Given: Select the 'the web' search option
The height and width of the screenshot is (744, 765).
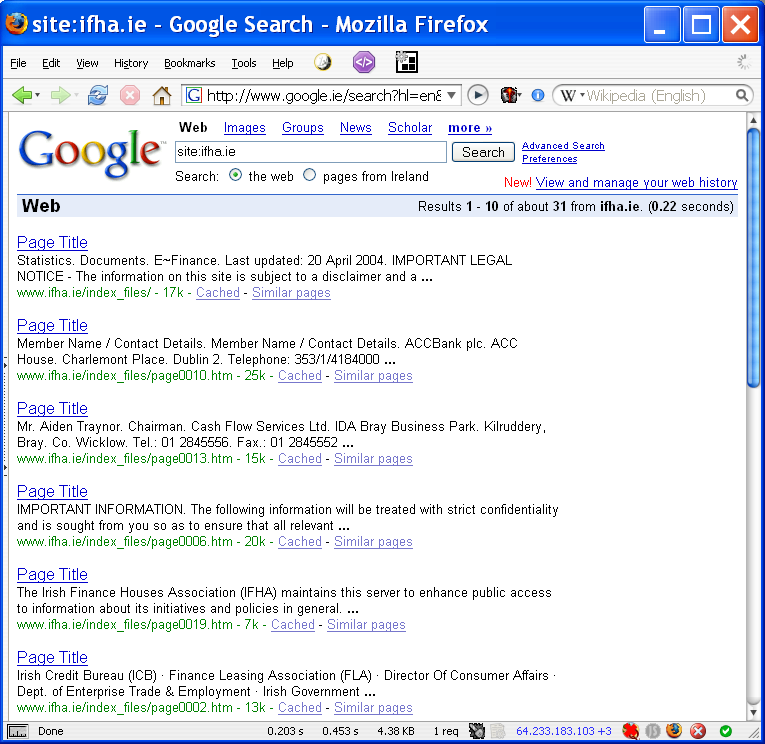Looking at the screenshot, I should (x=235, y=175).
